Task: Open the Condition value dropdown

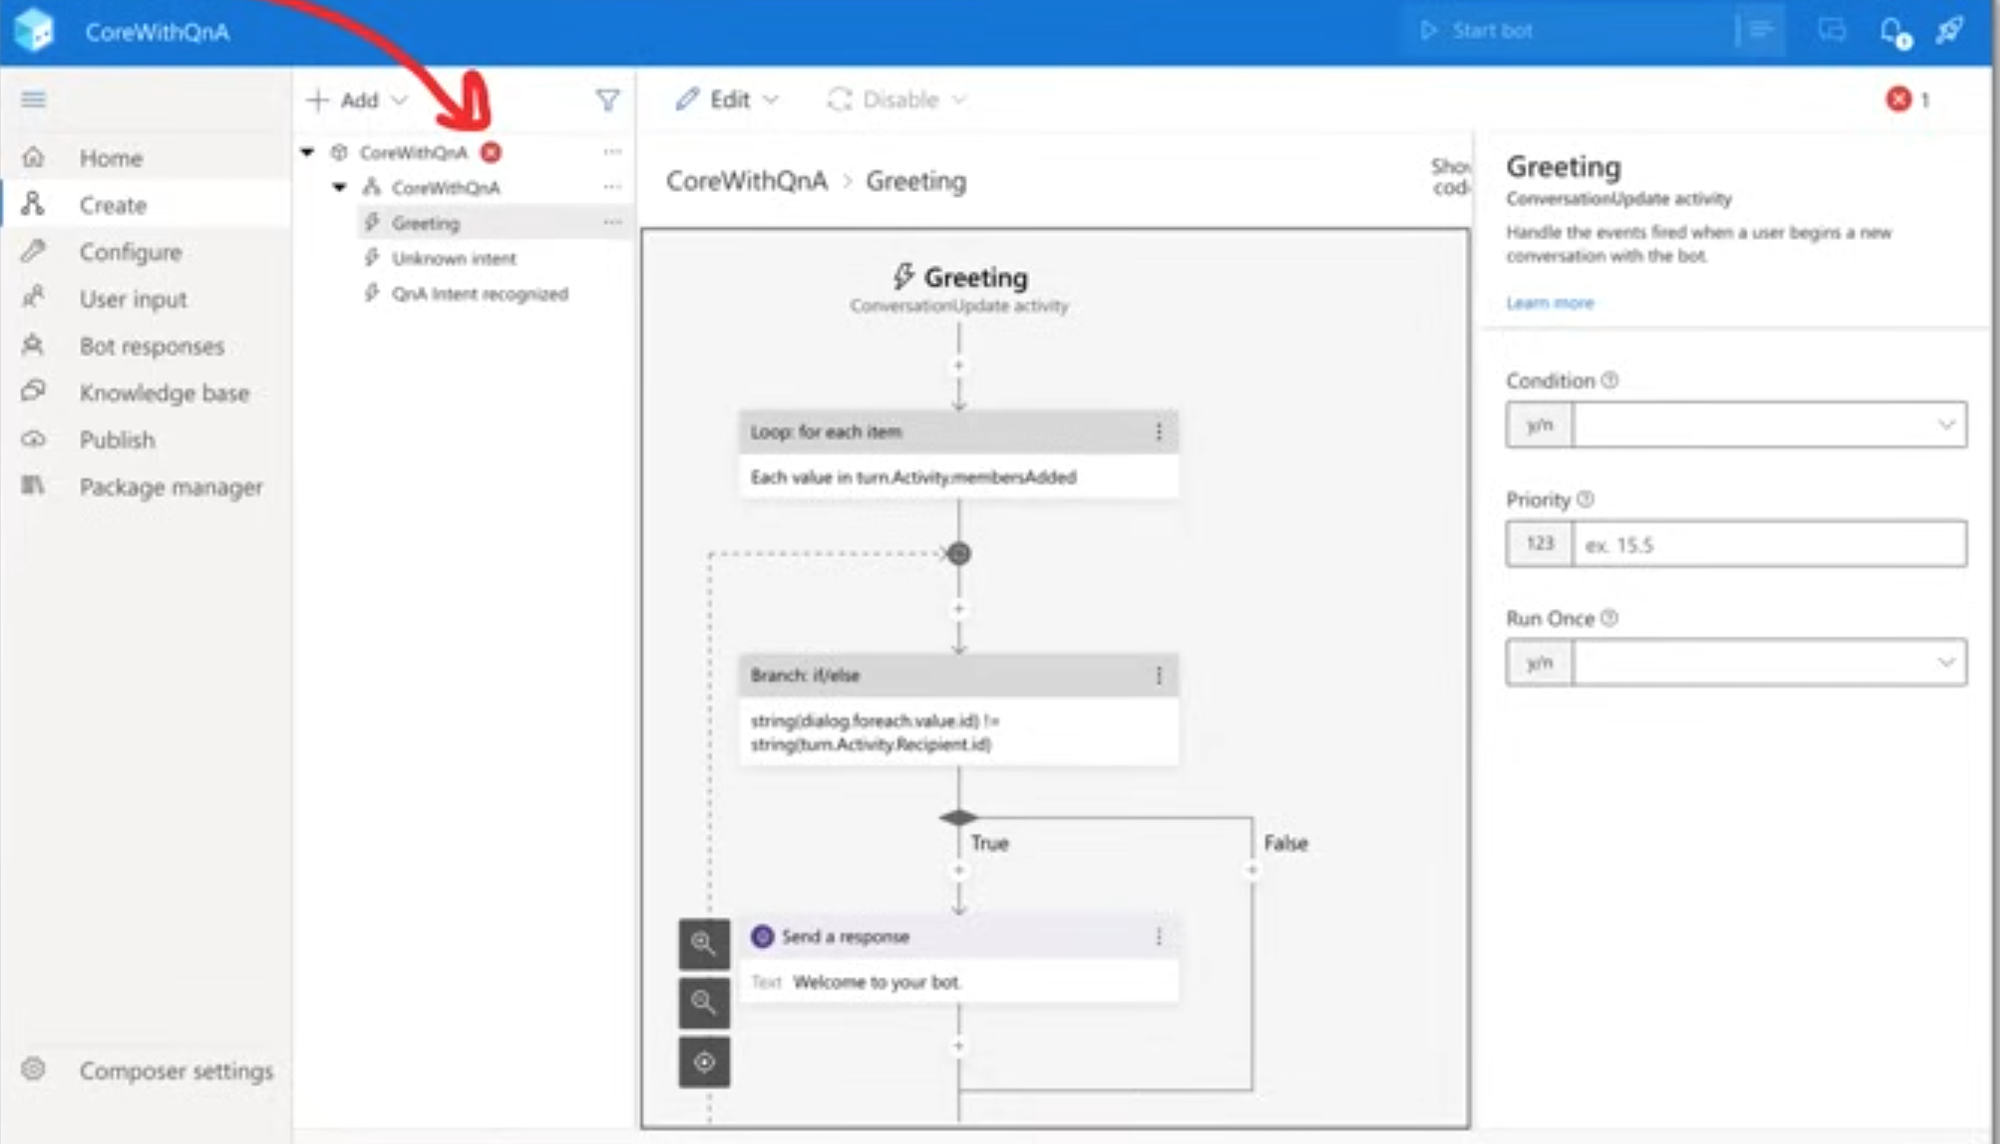Action: pos(1769,425)
